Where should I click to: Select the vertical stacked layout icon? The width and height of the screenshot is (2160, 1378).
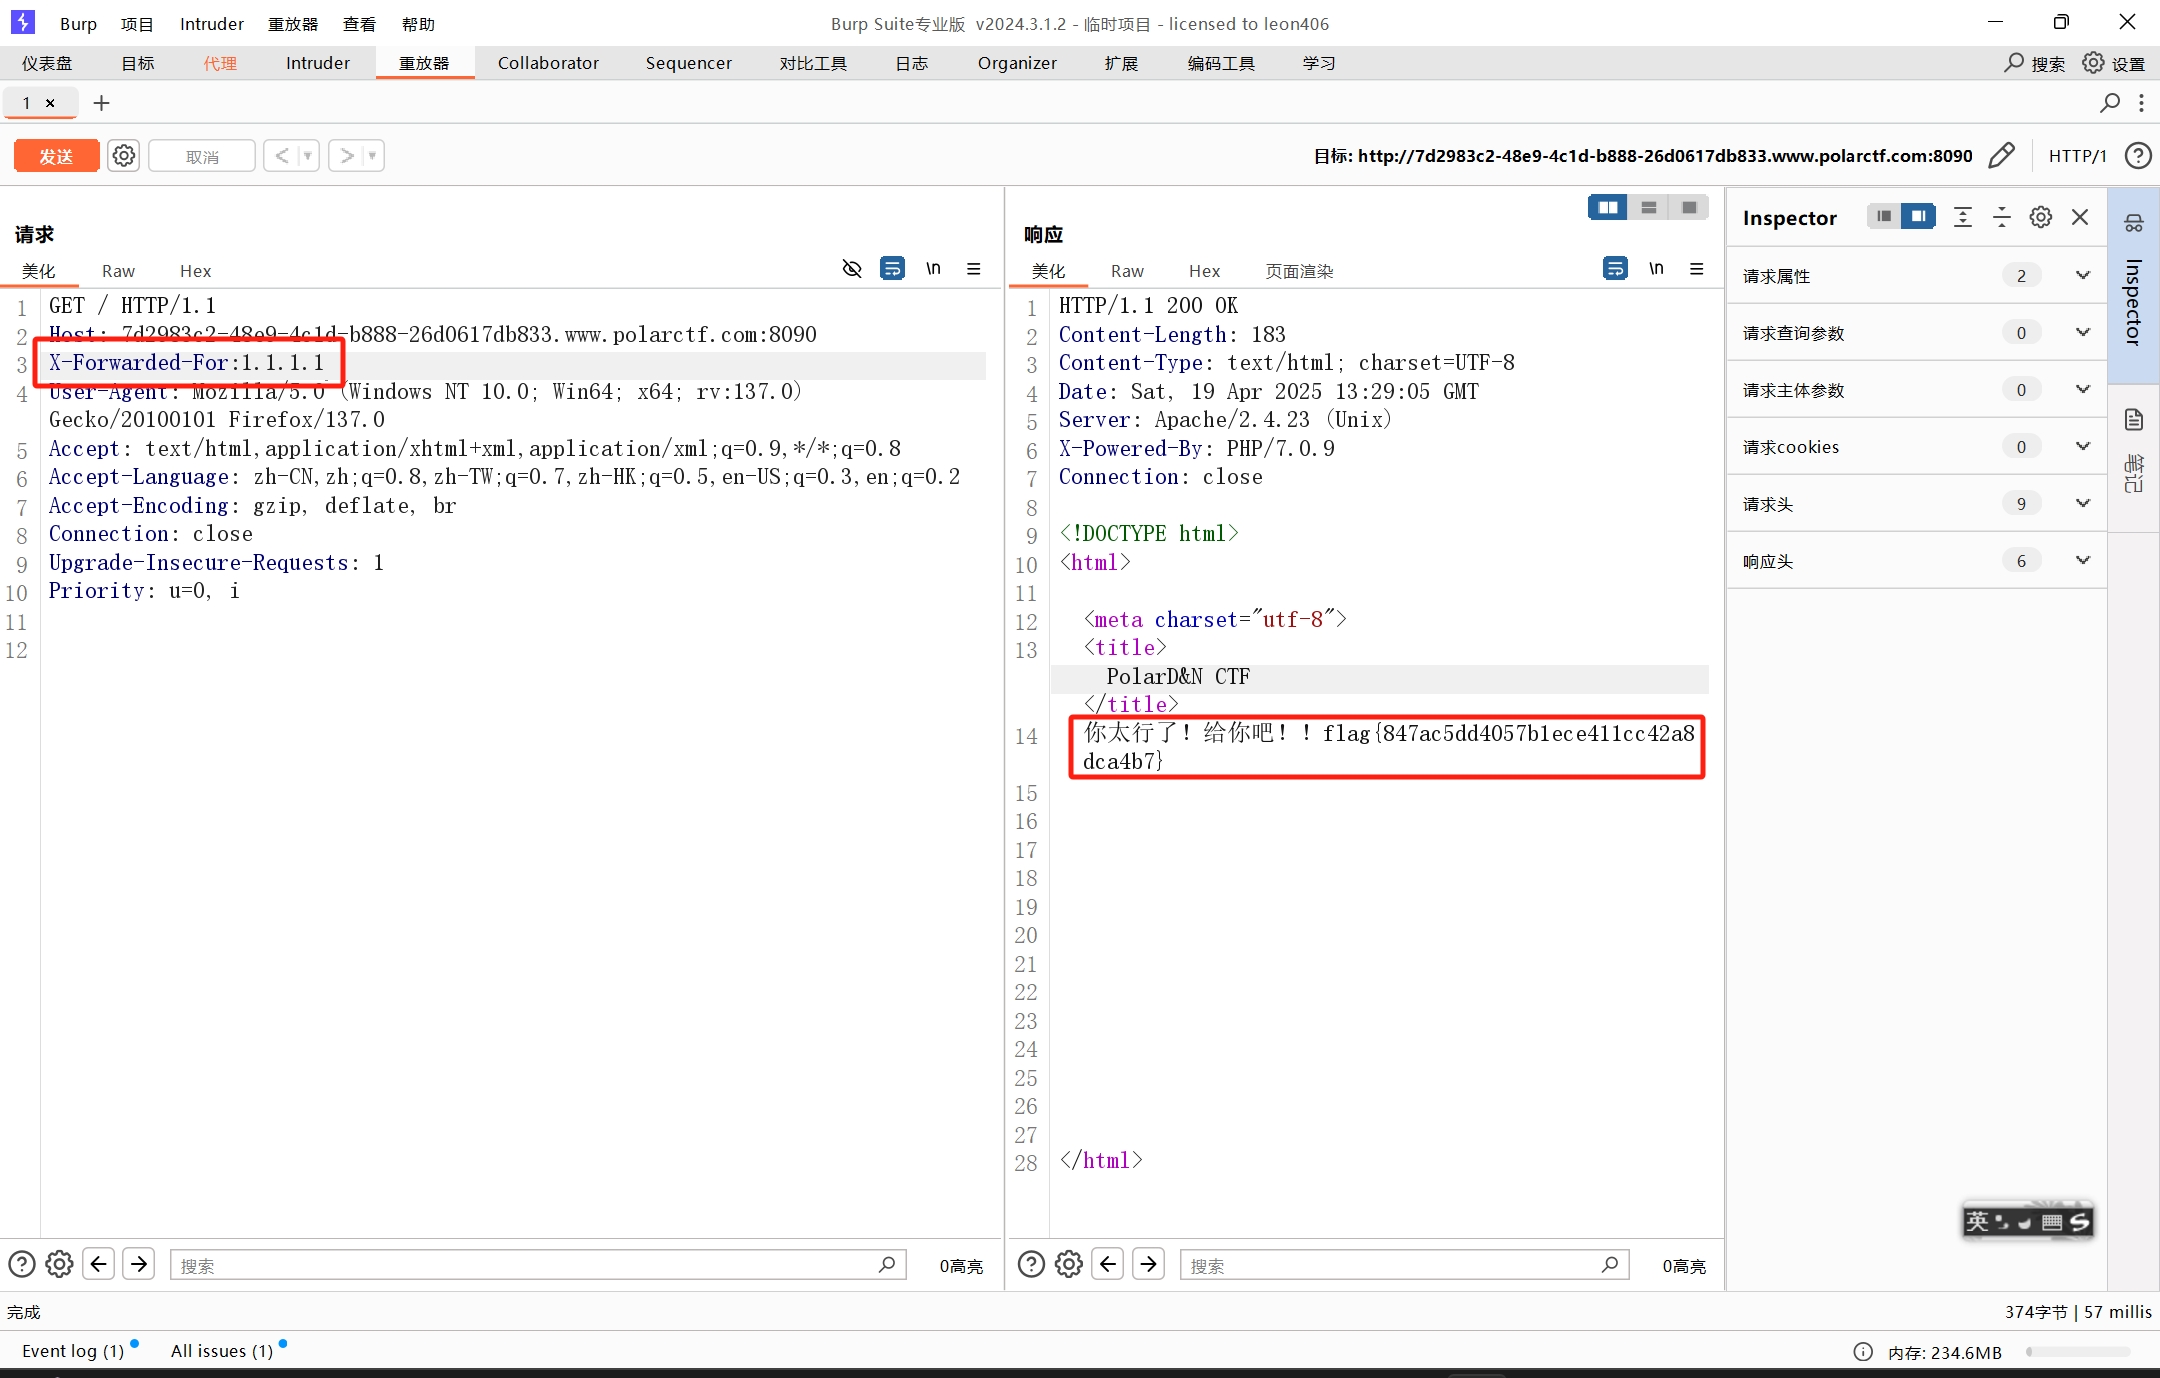[x=1649, y=207]
